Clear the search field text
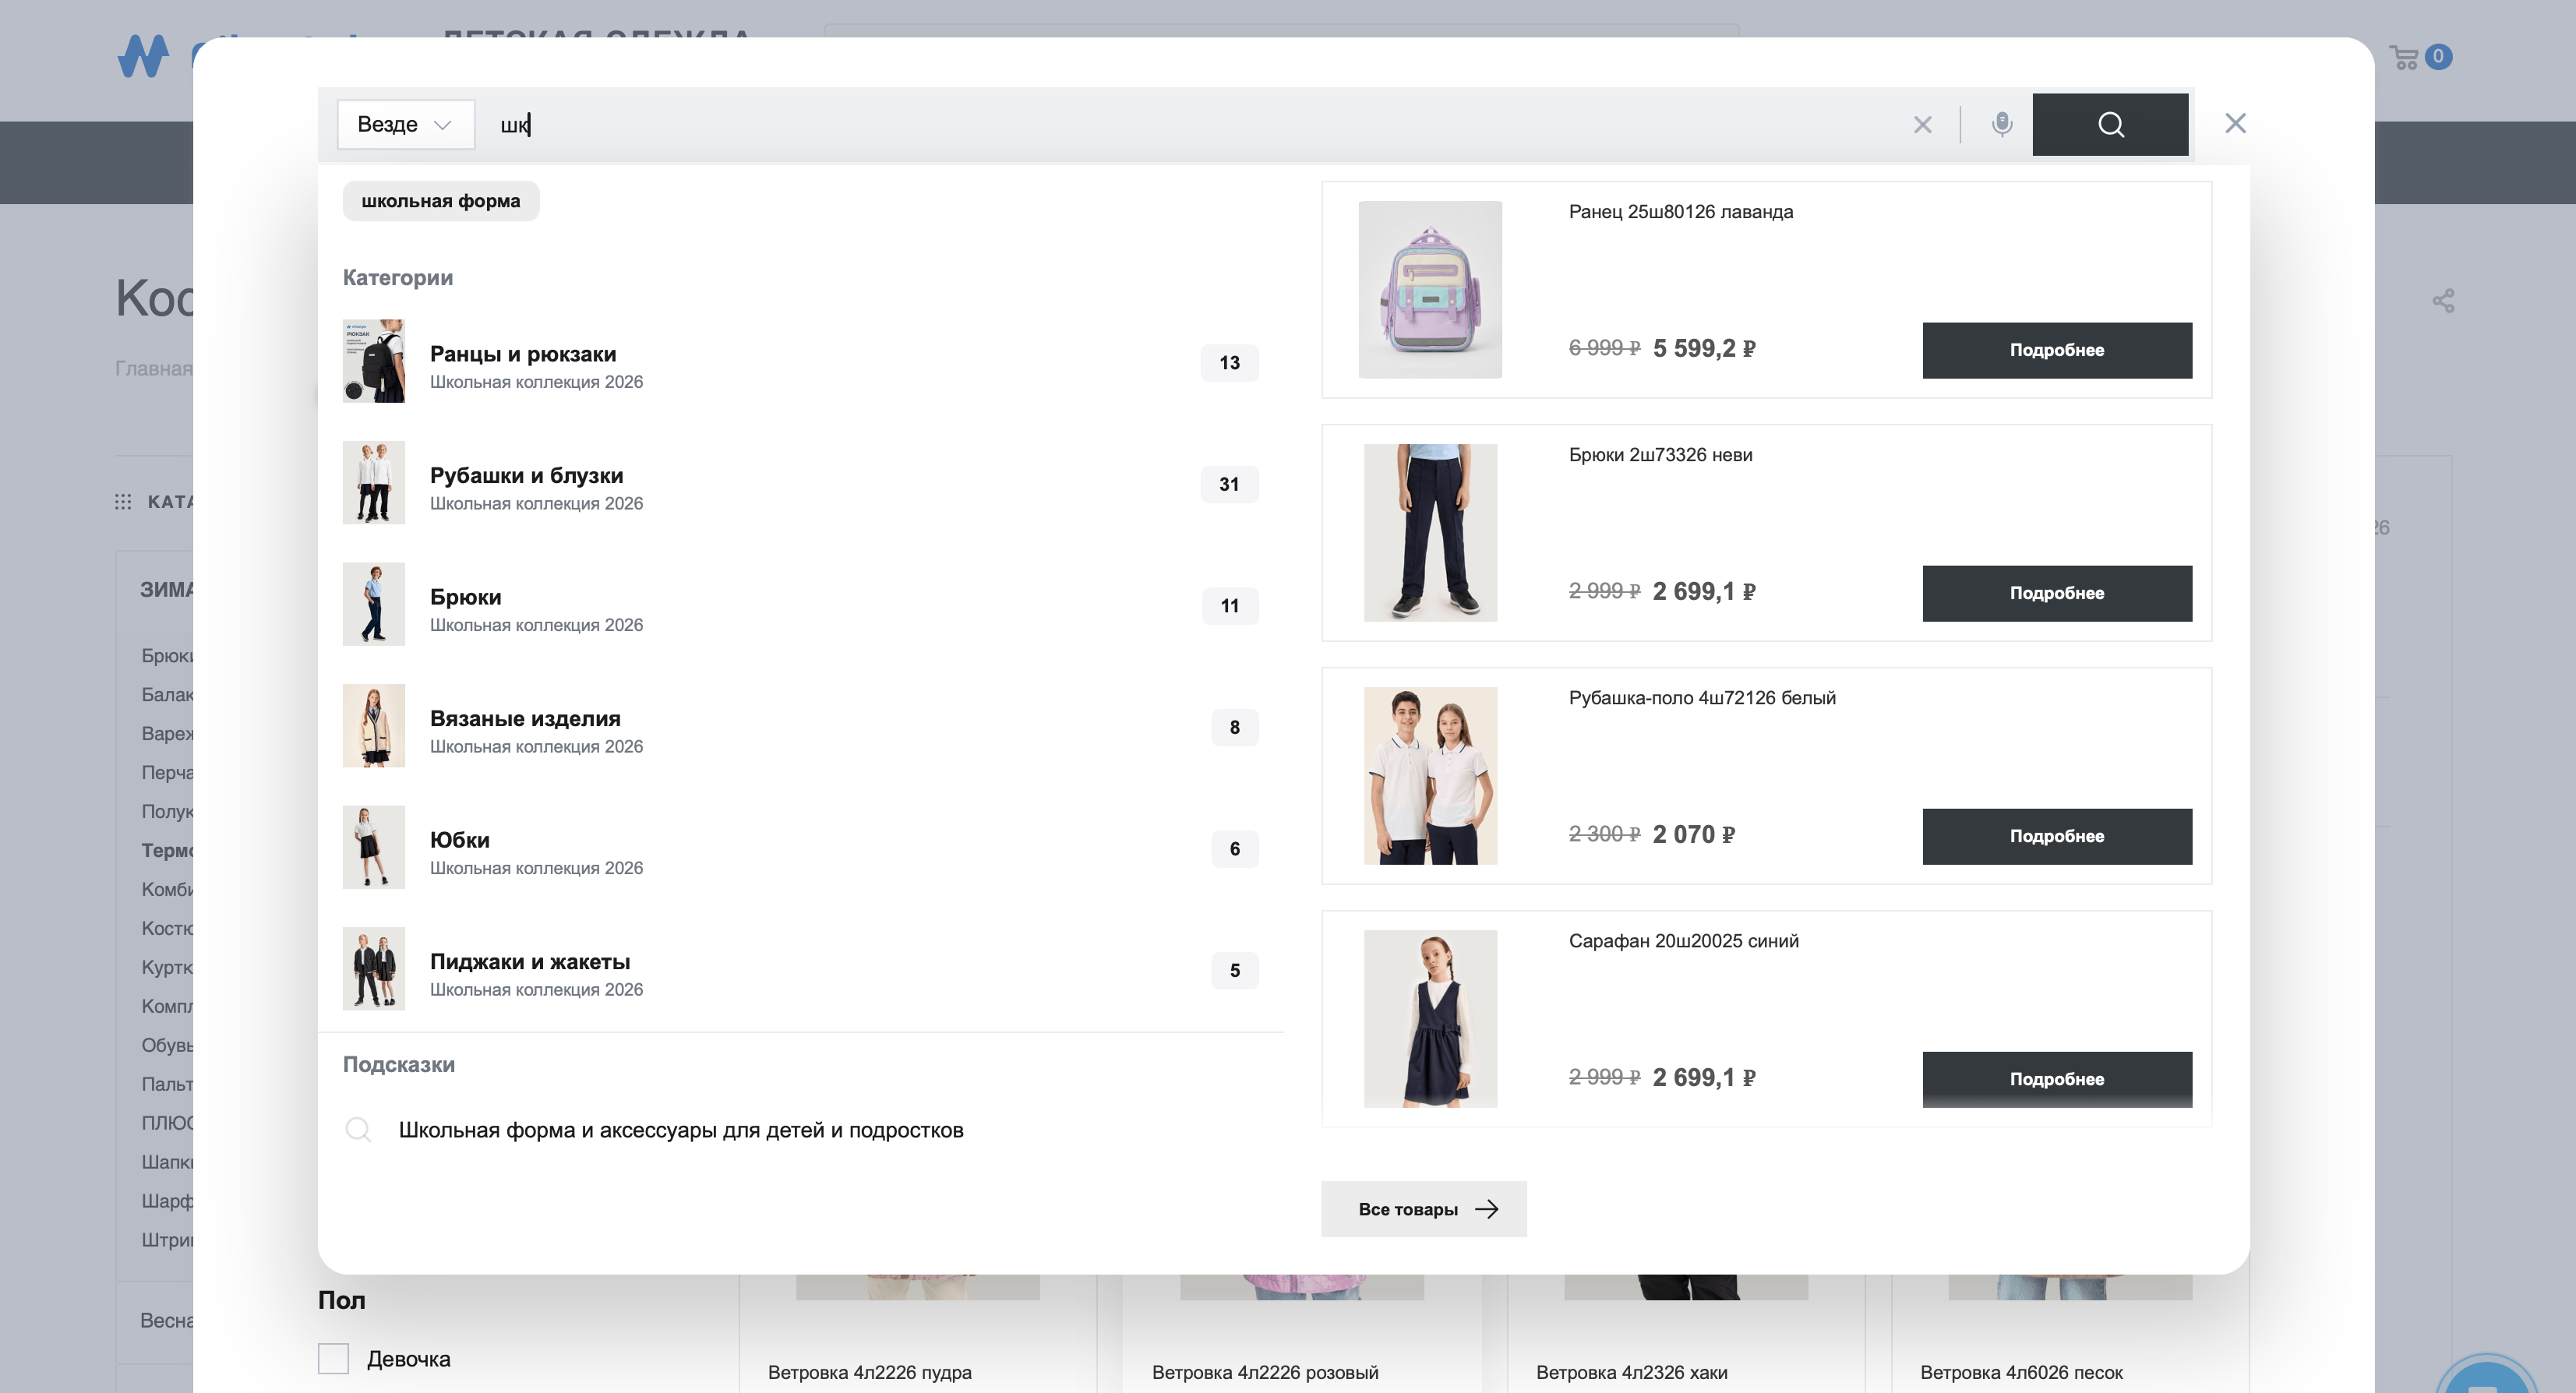This screenshot has width=2576, height=1393. [1922, 125]
